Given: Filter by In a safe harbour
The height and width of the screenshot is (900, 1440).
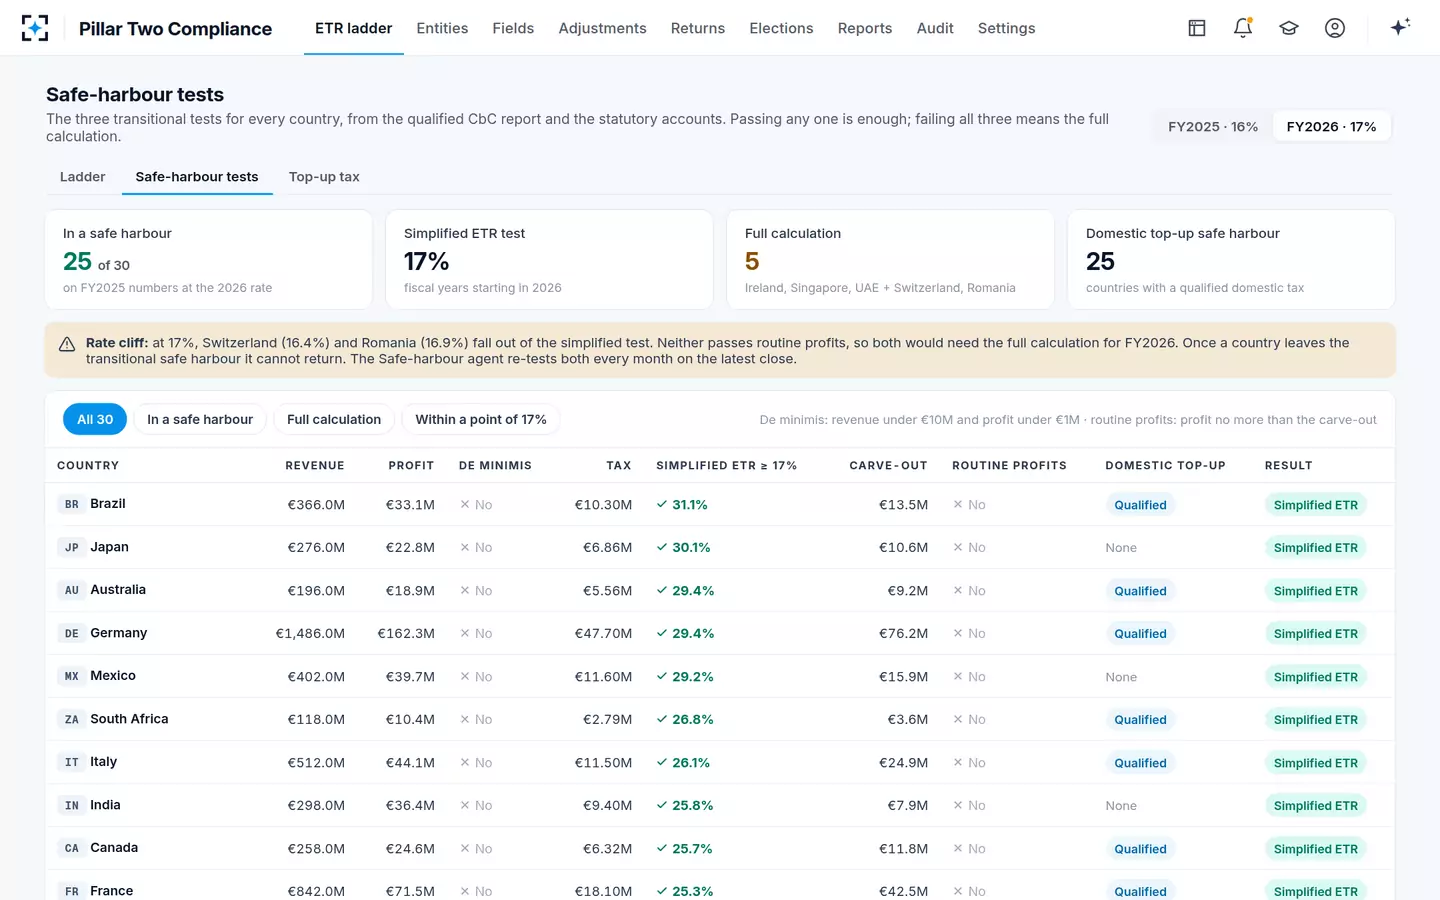Looking at the screenshot, I should [200, 419].
